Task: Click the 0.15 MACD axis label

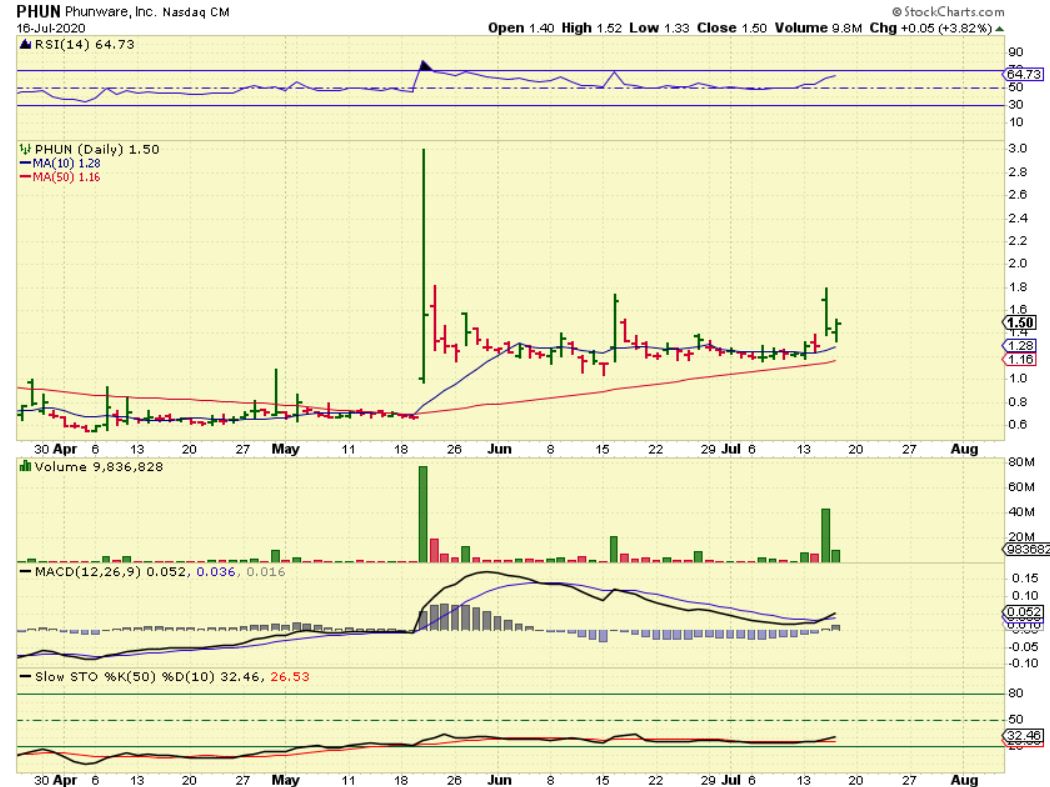Action: click(1025, 578)
